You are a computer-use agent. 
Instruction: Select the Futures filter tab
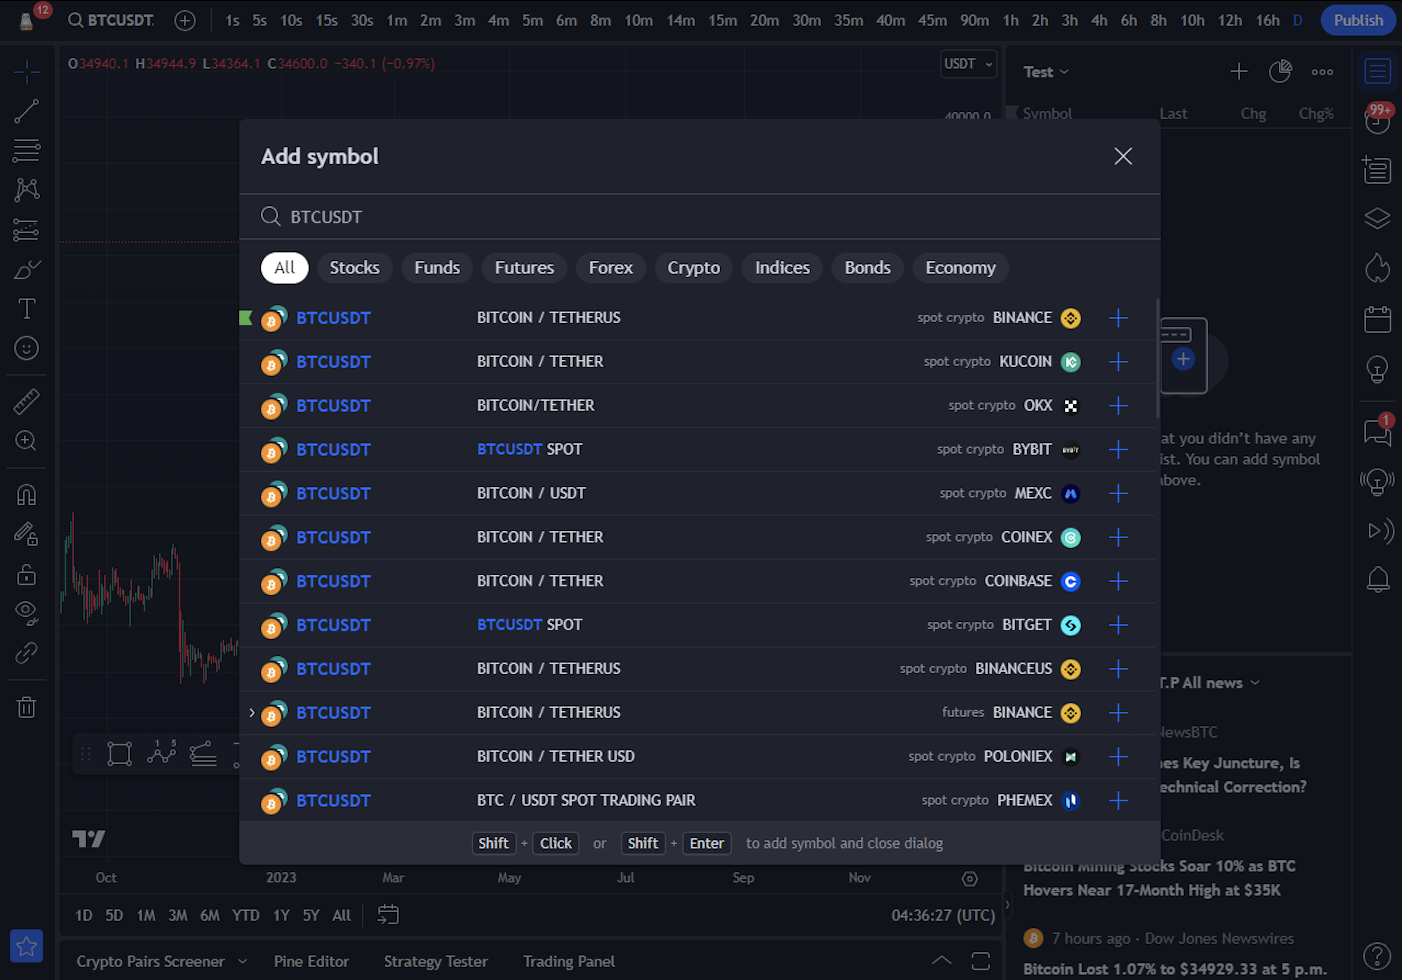tap(524, 268)
